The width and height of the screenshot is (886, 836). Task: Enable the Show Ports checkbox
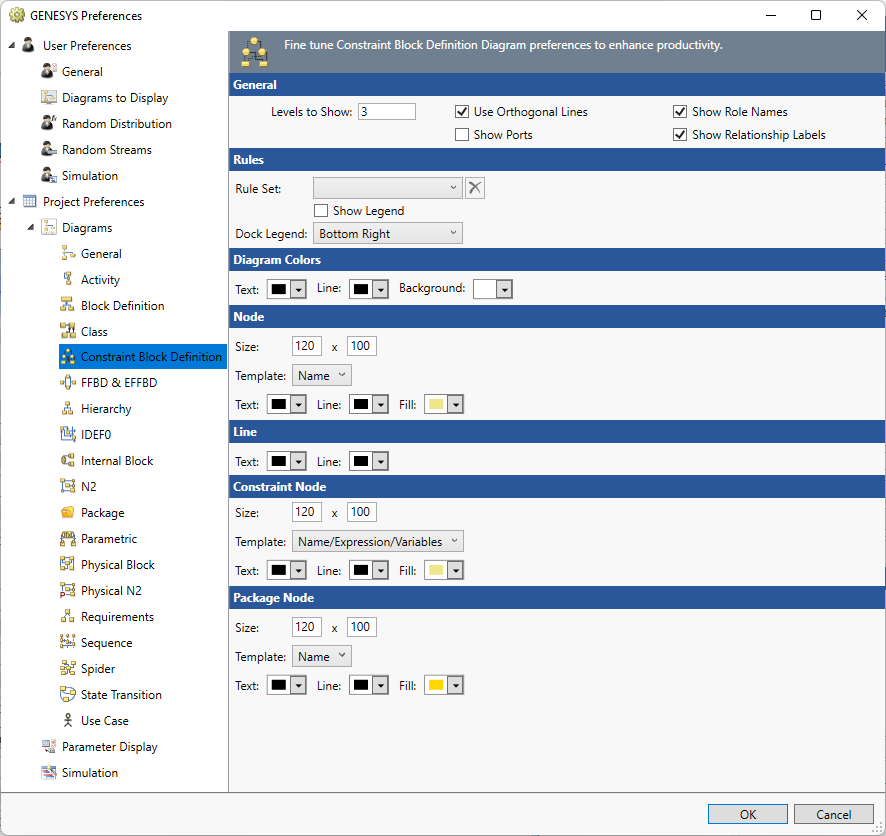[462, 135]
